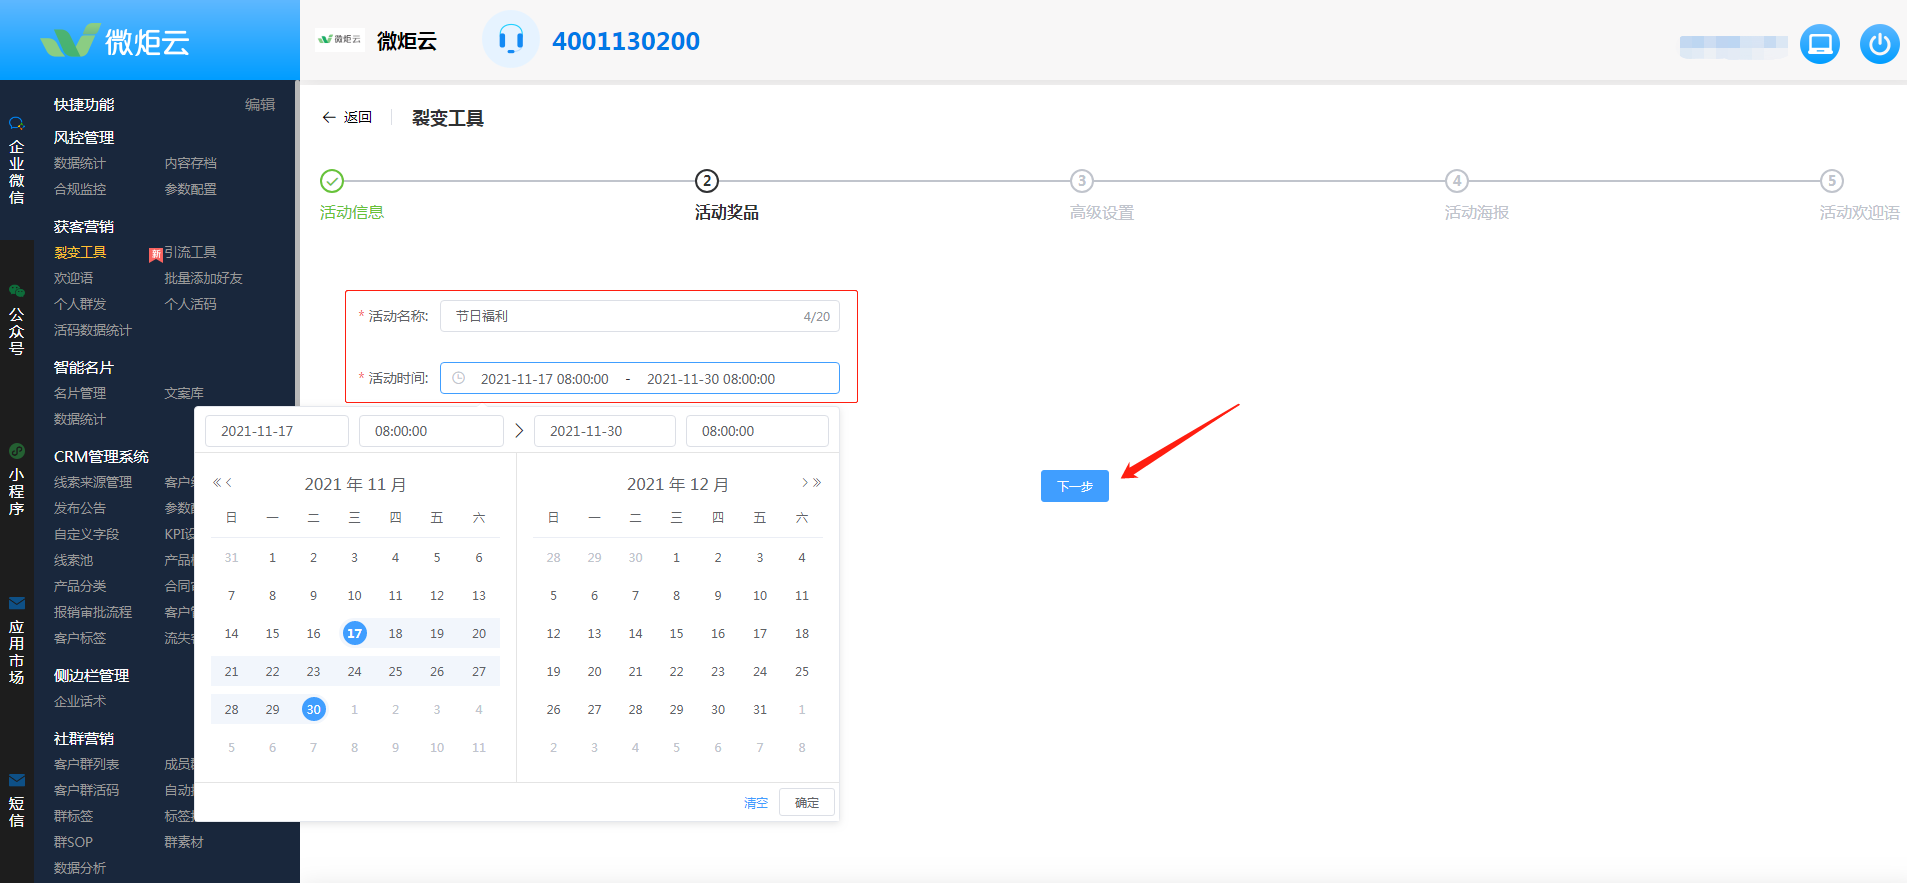Click the 活动海报 step label
Viewport: 1907px width, 883px height.
click(1477, 212)
